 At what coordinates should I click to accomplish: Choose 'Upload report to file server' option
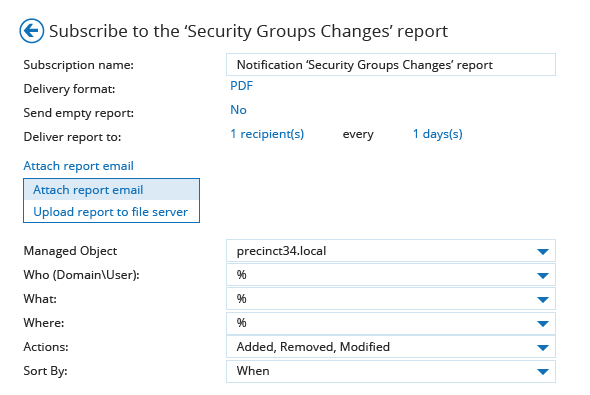(x=111, y=212)
